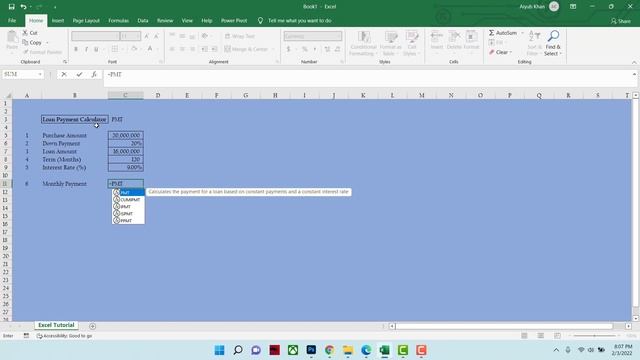Open Insert Function (fx) dialog
640x360 pixels.
[x=94, y=74]
